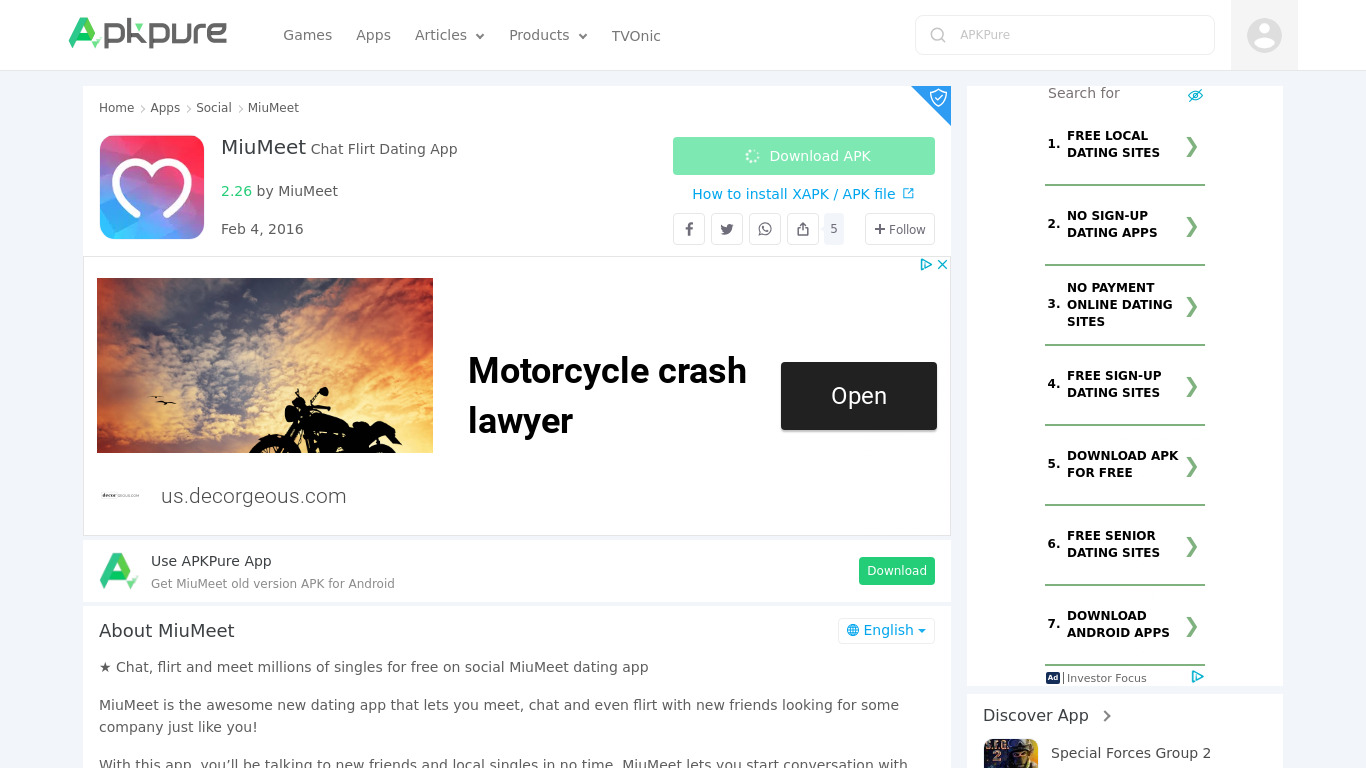Screen dimensions: 1366x768
Task: Click the blue security shield badge
Action: [x=937, y=98]
